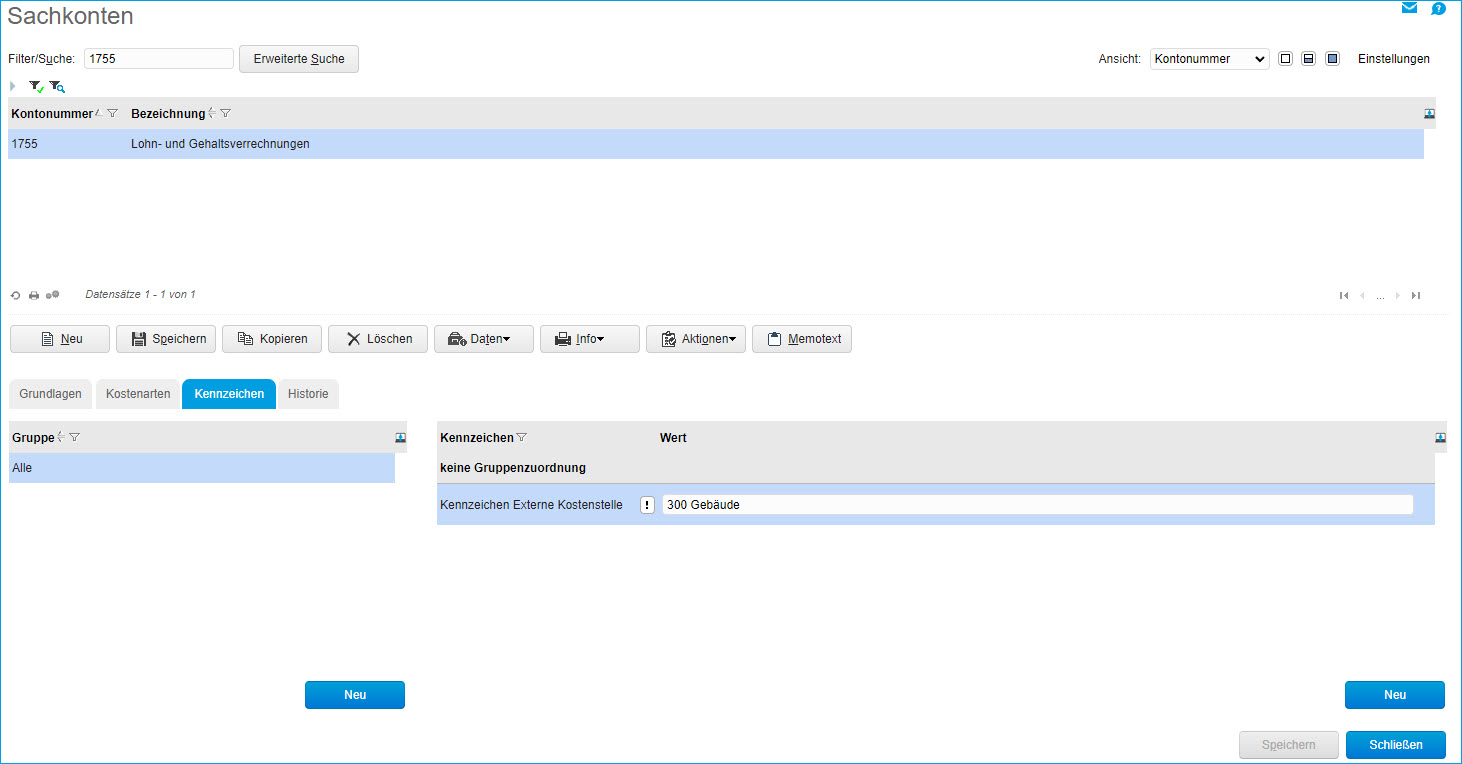
Task: Open the filter funnel on Bezeichnung column
Action: pos(226,114)
